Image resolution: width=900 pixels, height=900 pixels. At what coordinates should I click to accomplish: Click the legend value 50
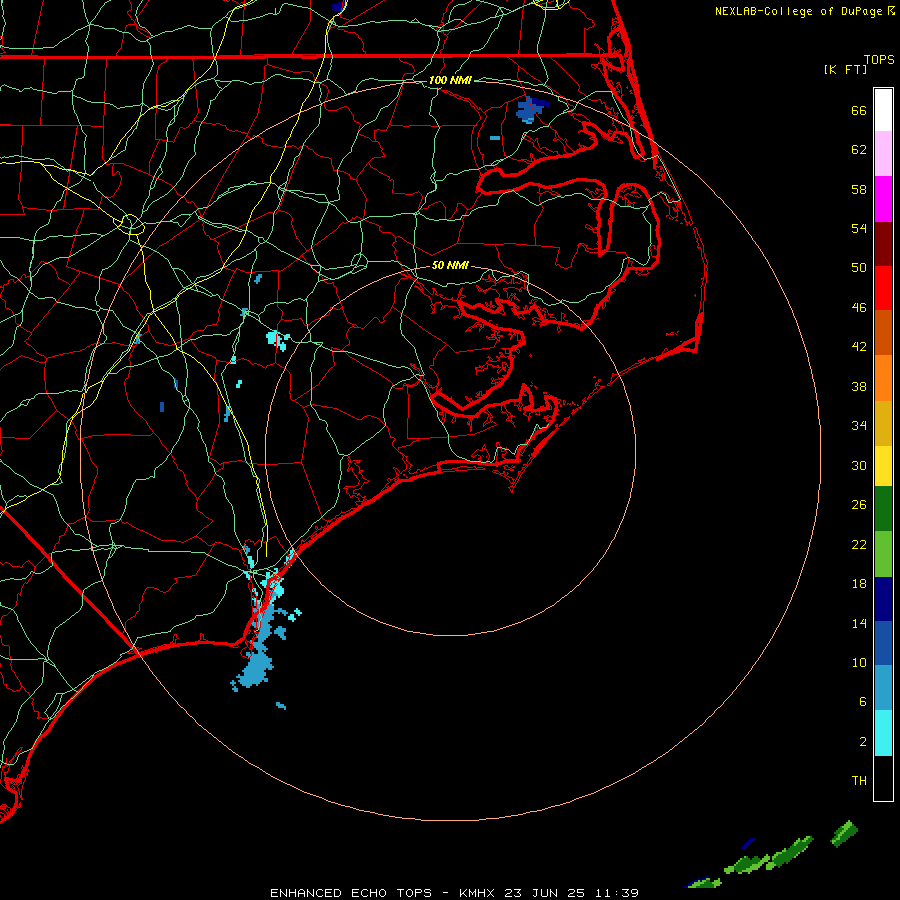859,268
